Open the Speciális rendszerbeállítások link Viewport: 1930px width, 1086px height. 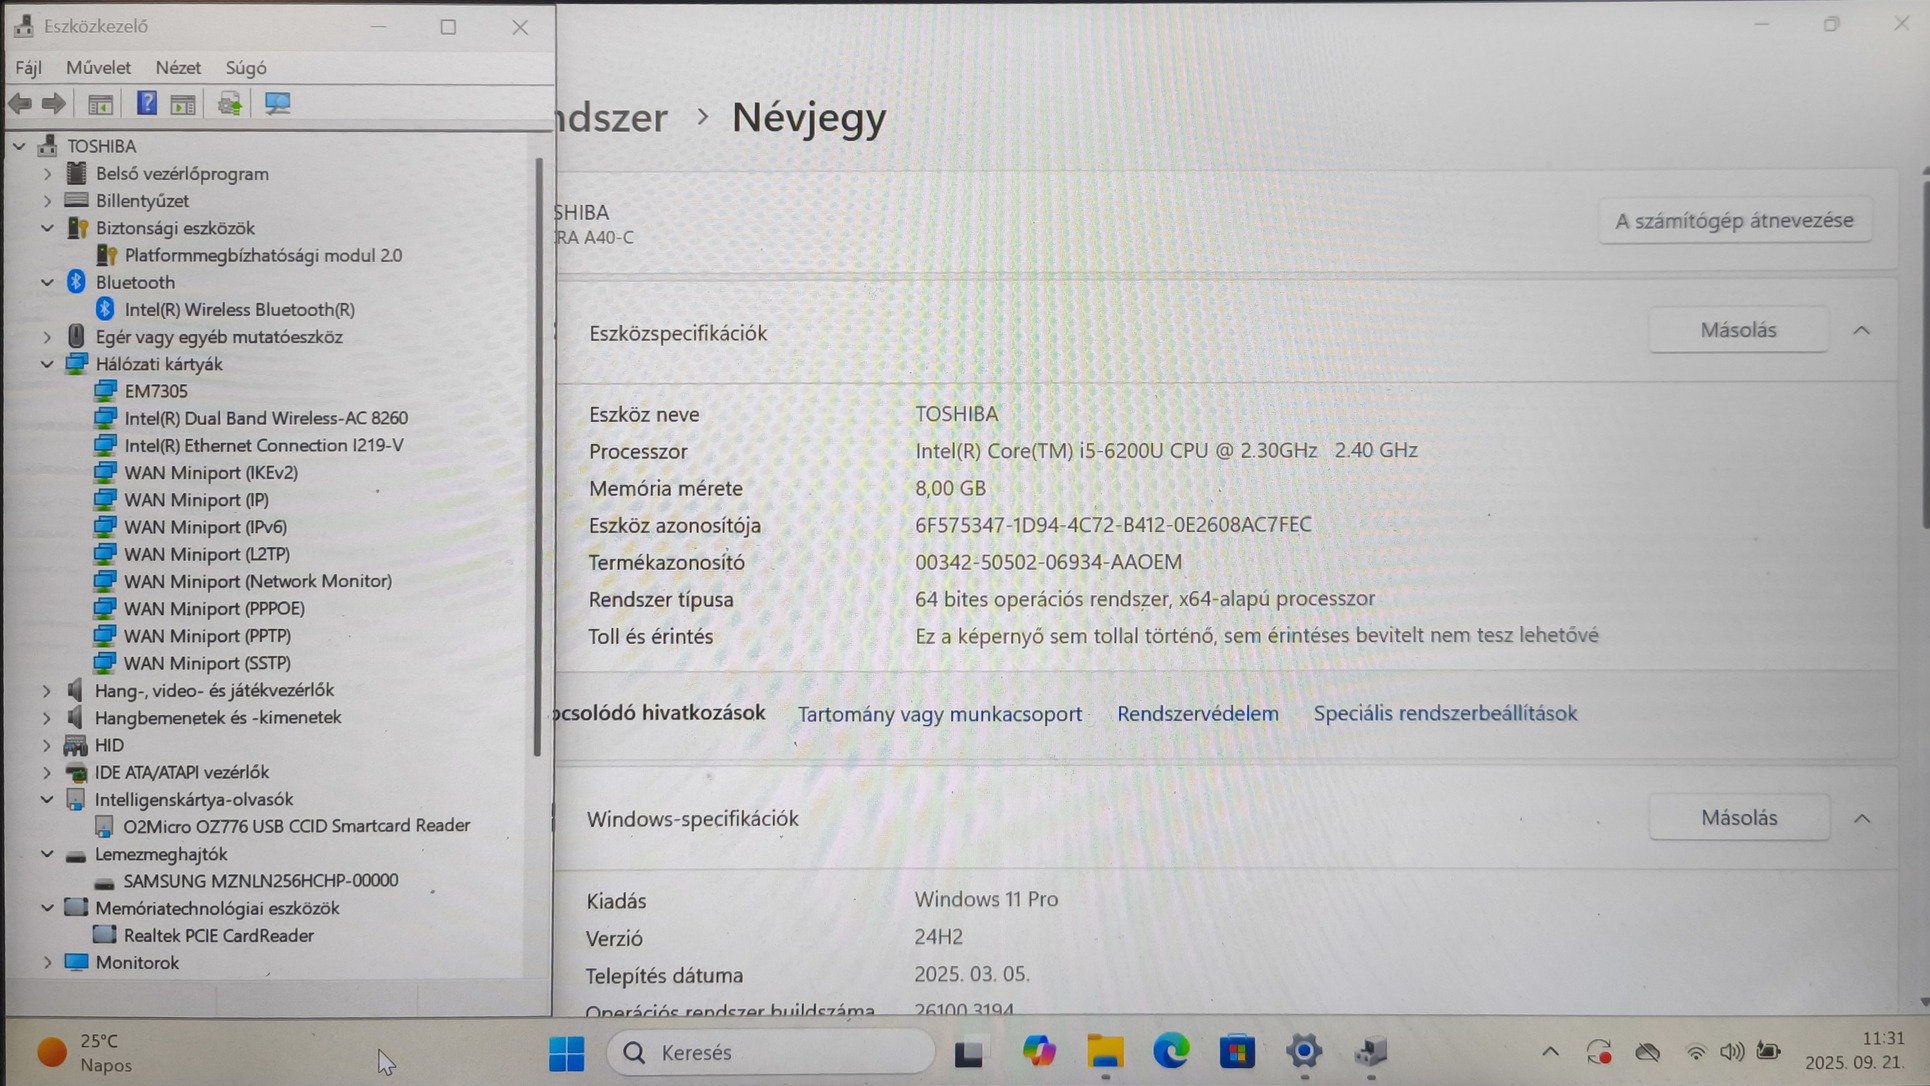tap(1445, 713)
